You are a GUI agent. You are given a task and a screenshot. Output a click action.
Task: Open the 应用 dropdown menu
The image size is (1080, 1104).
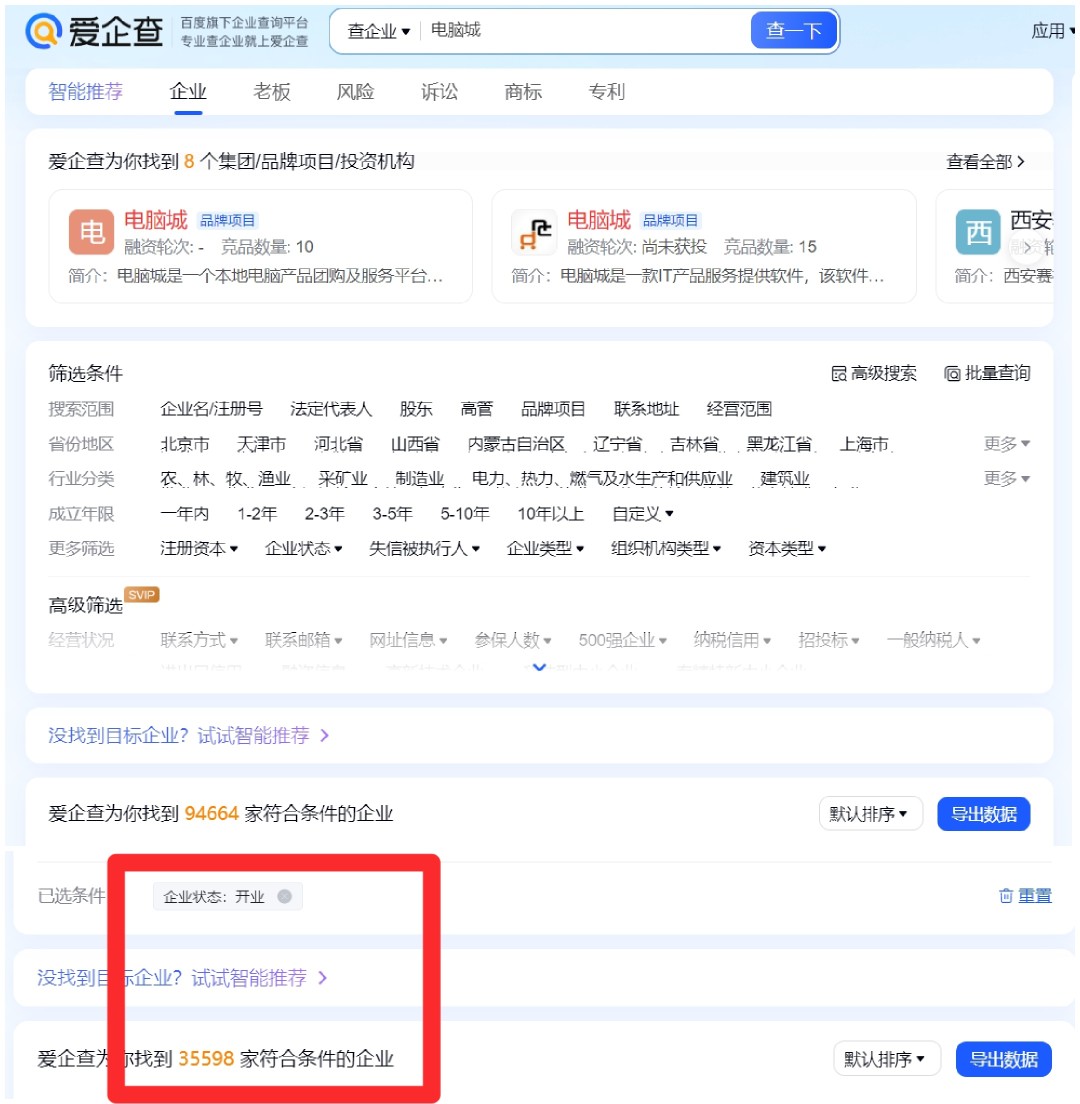pyautogui.click(x=1053, y=31)
